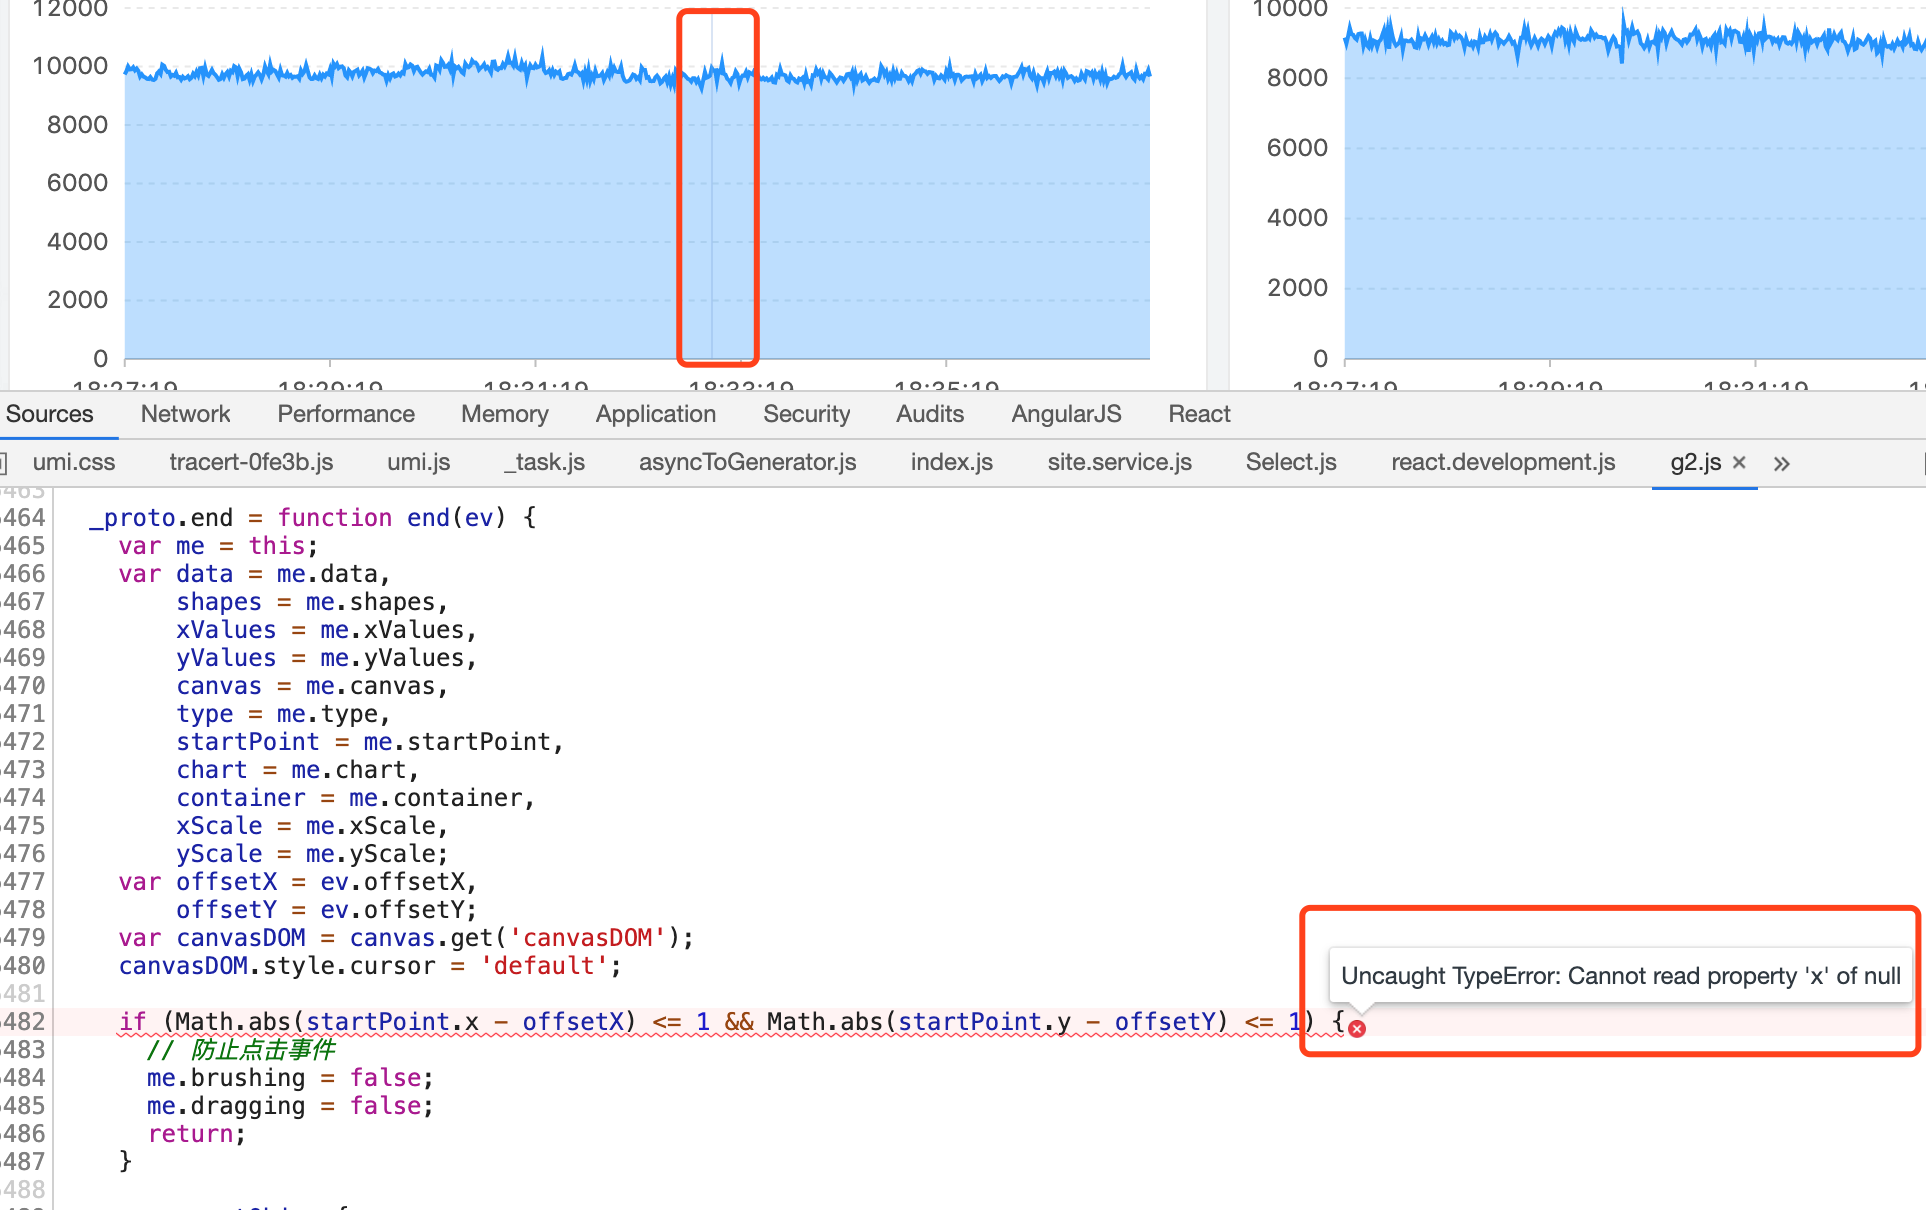
Task: Open the site.service.js file tab
Action: tap(1119, 462)
